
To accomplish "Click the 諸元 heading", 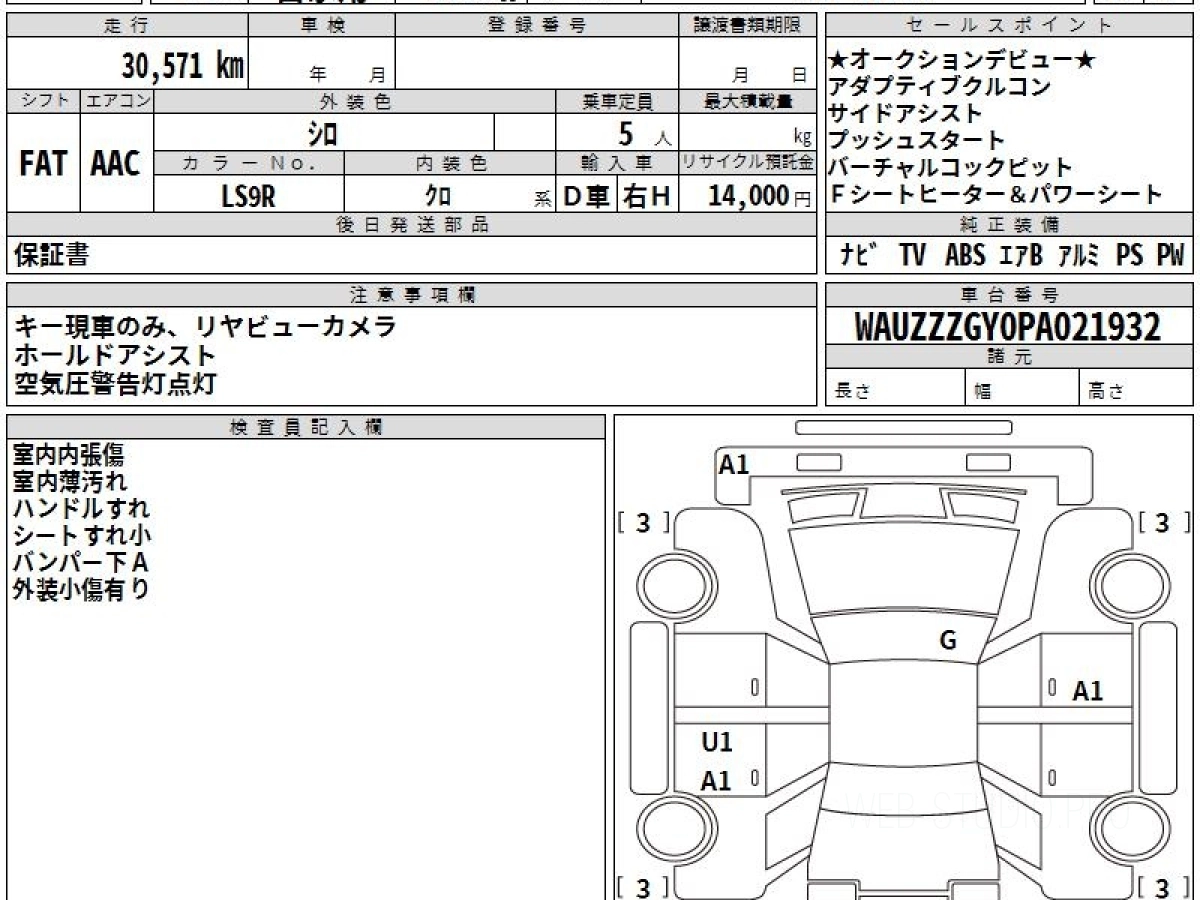I will [x=1009, y=357].
